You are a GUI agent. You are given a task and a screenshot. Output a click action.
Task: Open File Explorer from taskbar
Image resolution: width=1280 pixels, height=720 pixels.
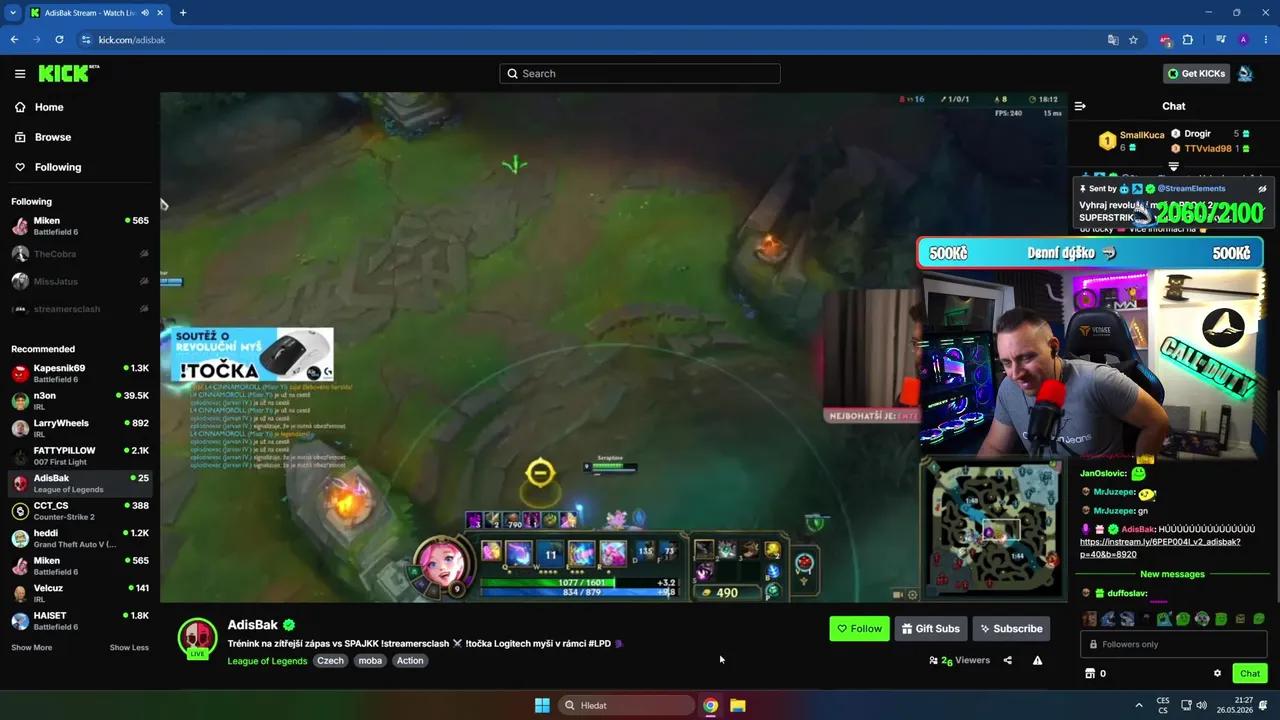pyautogui.click(x=737, y=705)
